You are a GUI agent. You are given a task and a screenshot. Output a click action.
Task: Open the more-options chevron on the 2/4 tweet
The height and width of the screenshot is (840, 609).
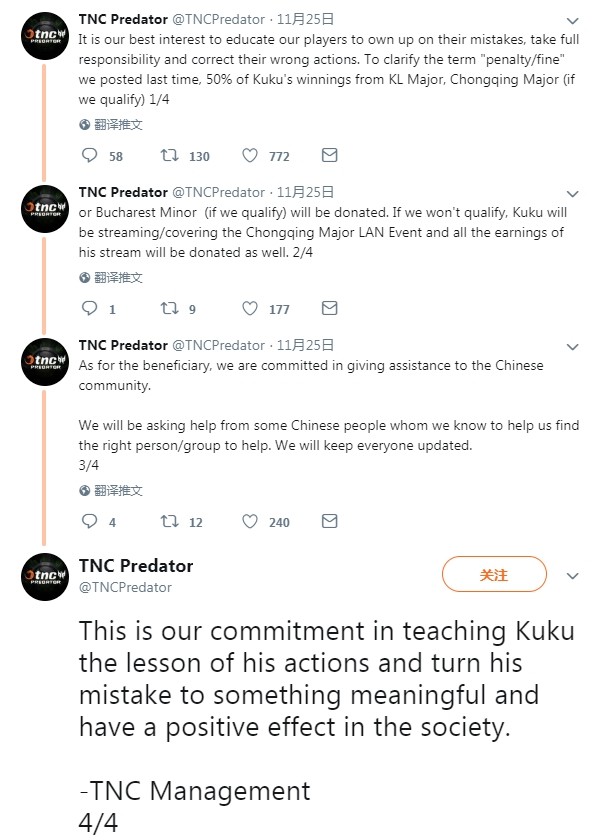click(572, 193)
